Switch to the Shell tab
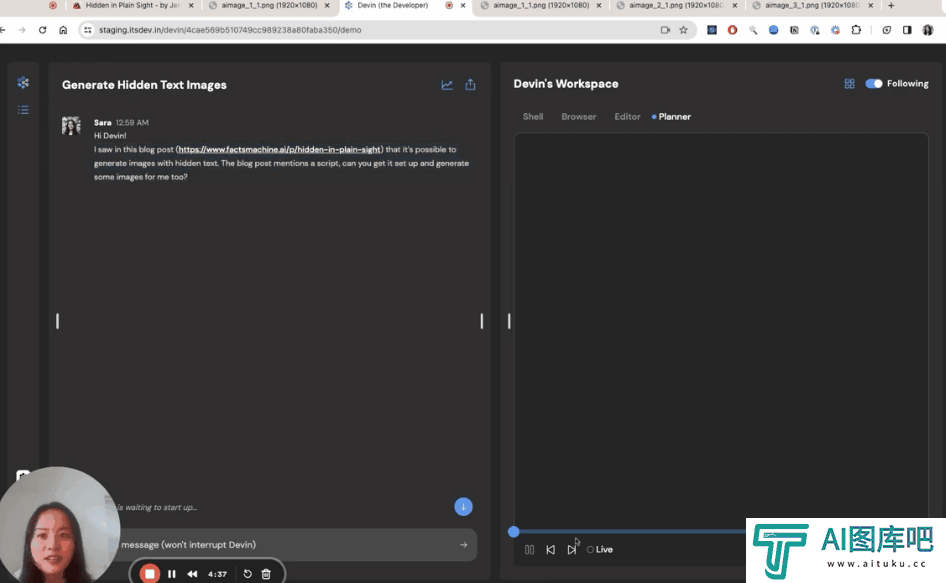The height and width of the screenshot is (583, 946). (x=533, y=116)
